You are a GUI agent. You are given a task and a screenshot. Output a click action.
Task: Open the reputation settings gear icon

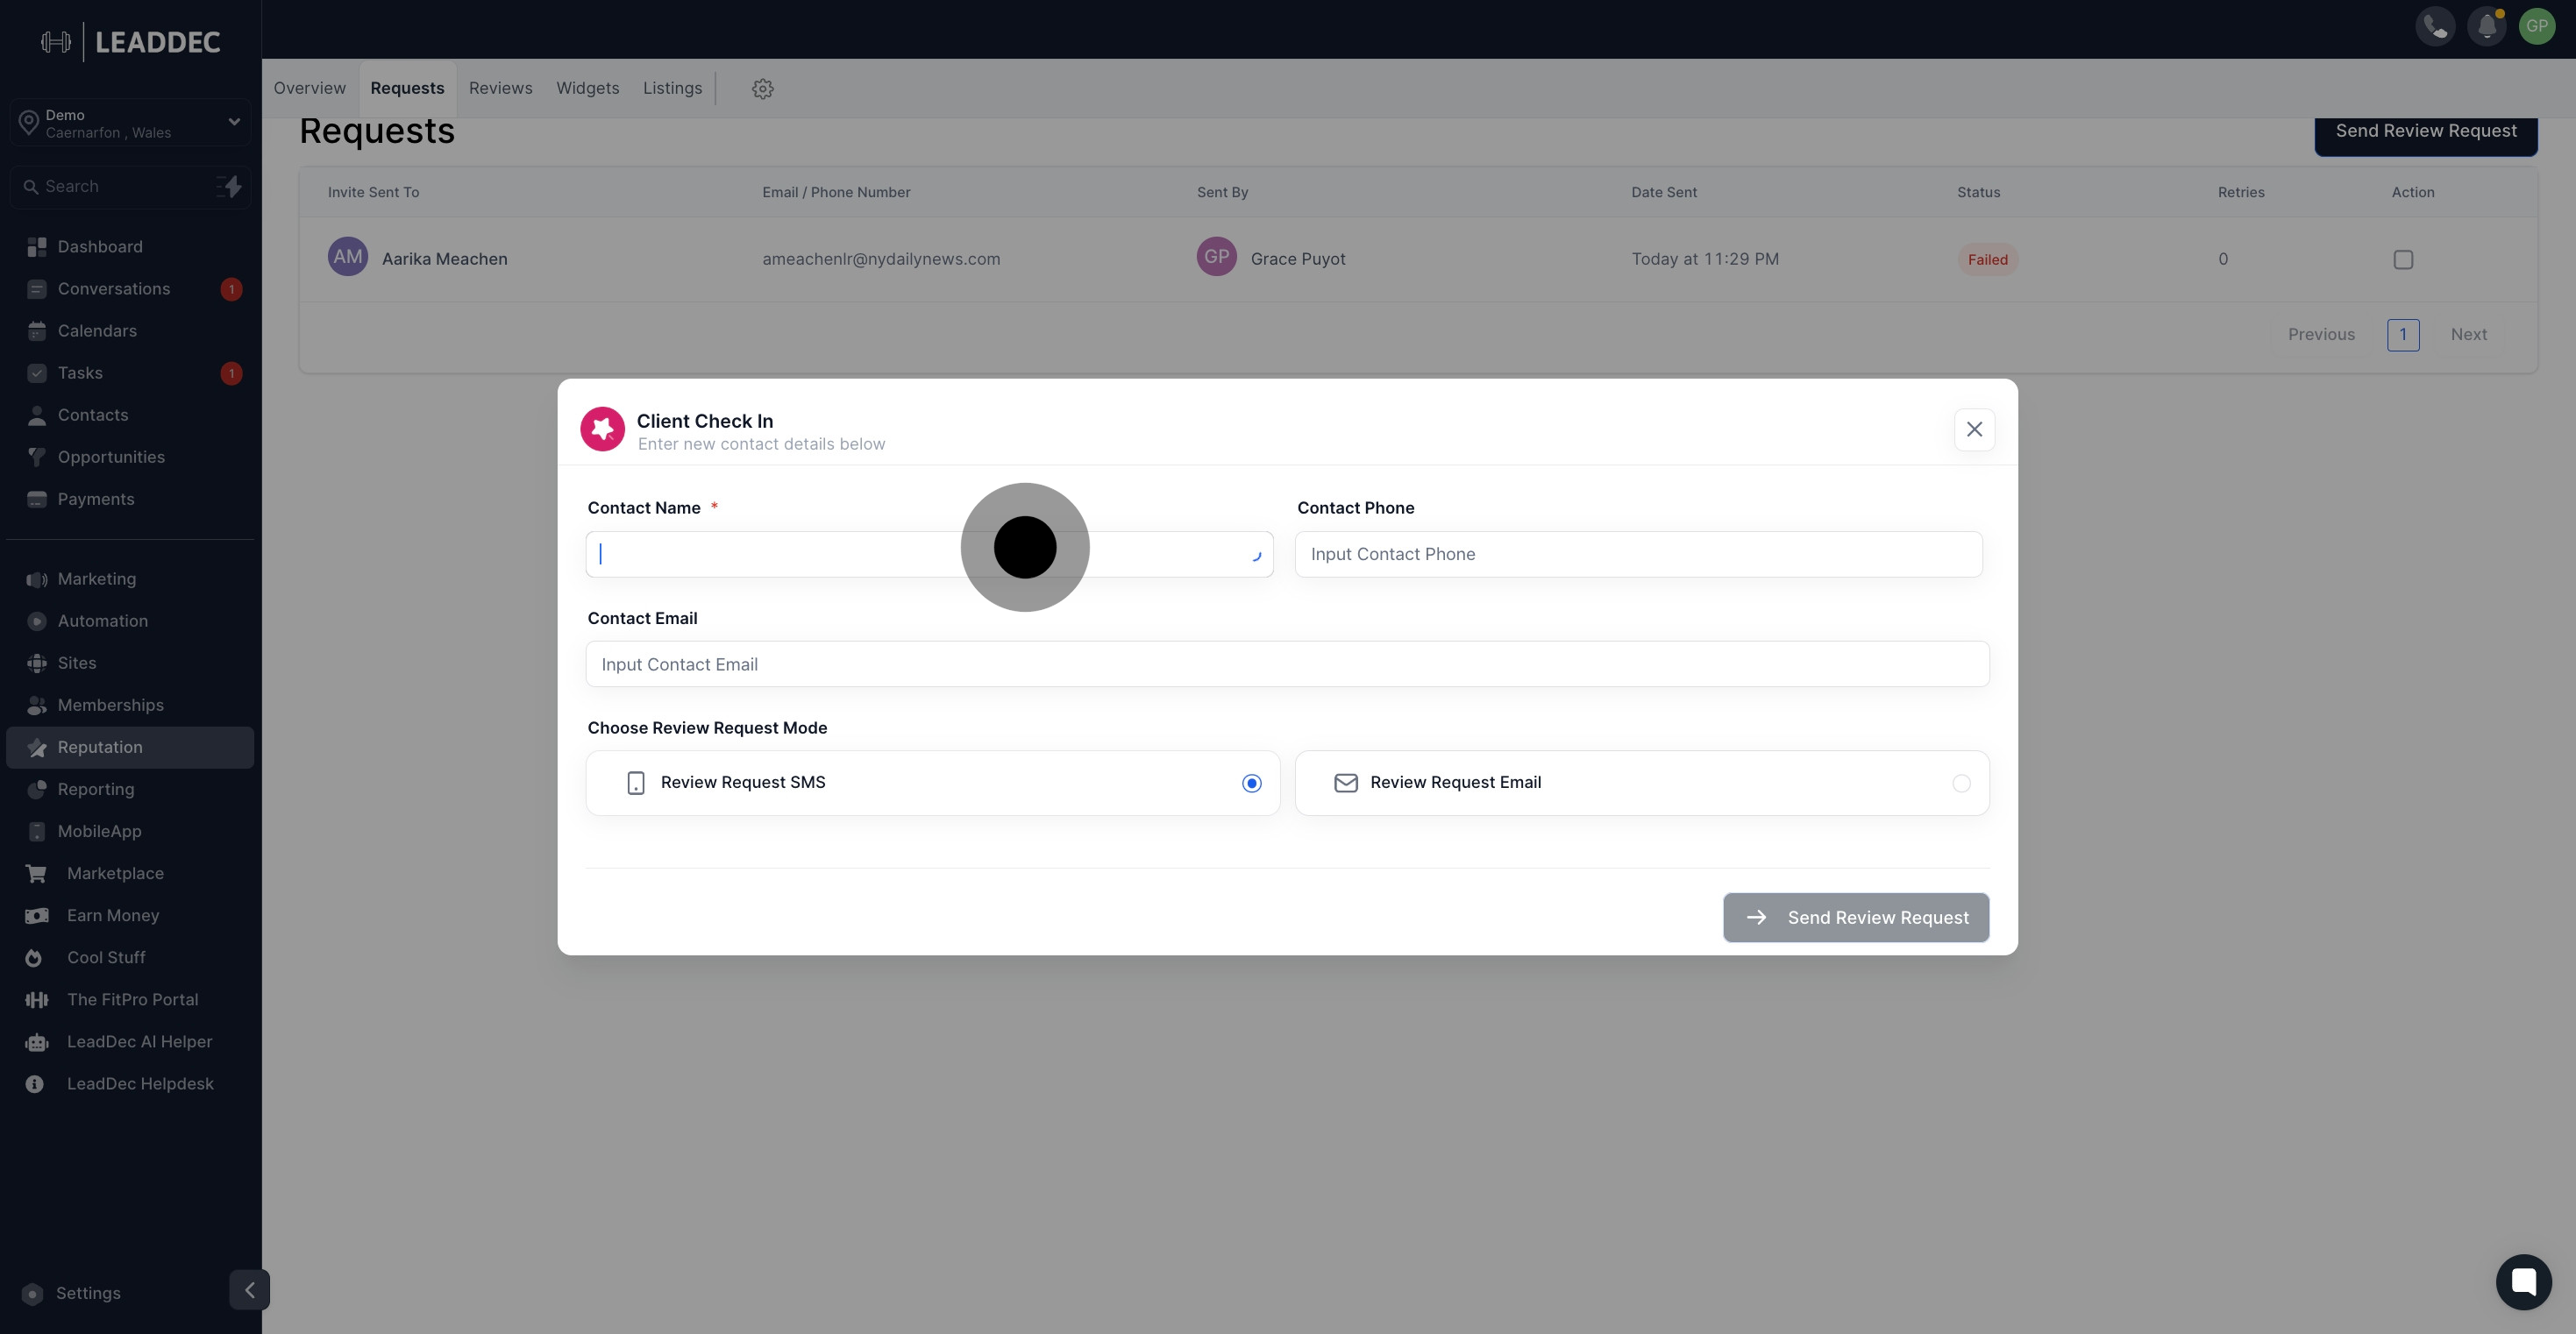coord(763,89)
